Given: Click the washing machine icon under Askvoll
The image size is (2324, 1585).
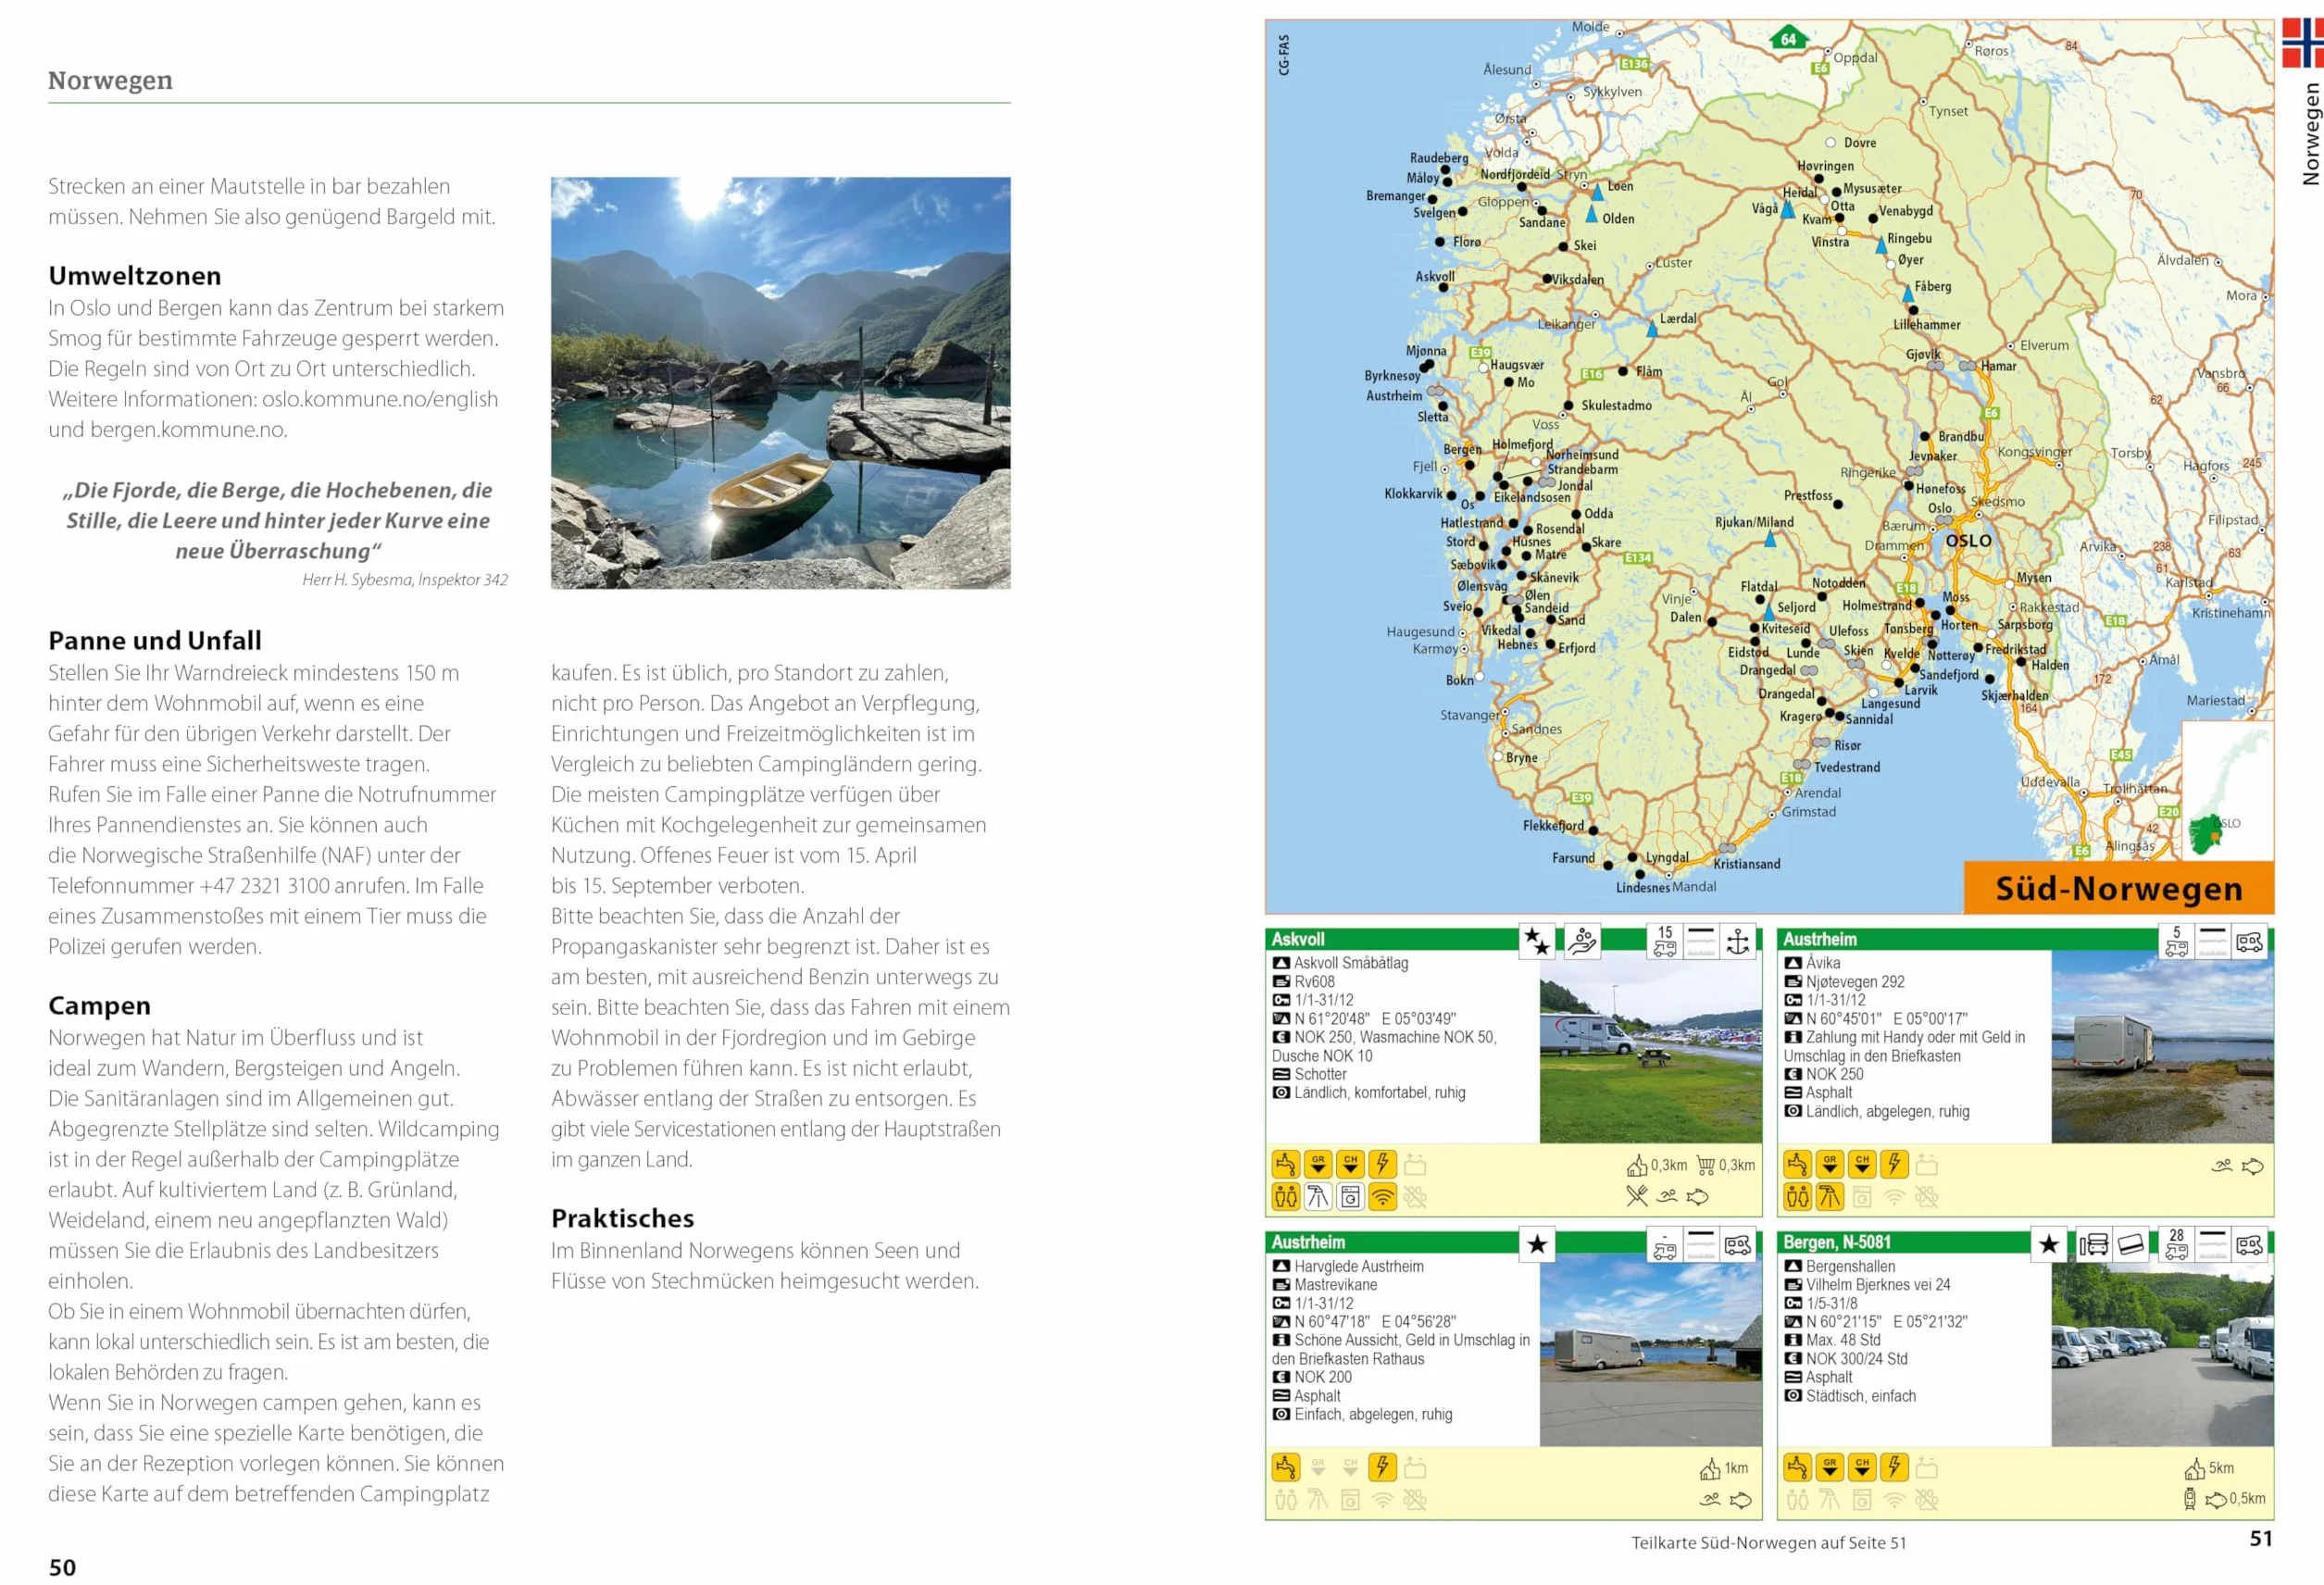Looking at the screenshot, I should (x=1350, y=1196).
